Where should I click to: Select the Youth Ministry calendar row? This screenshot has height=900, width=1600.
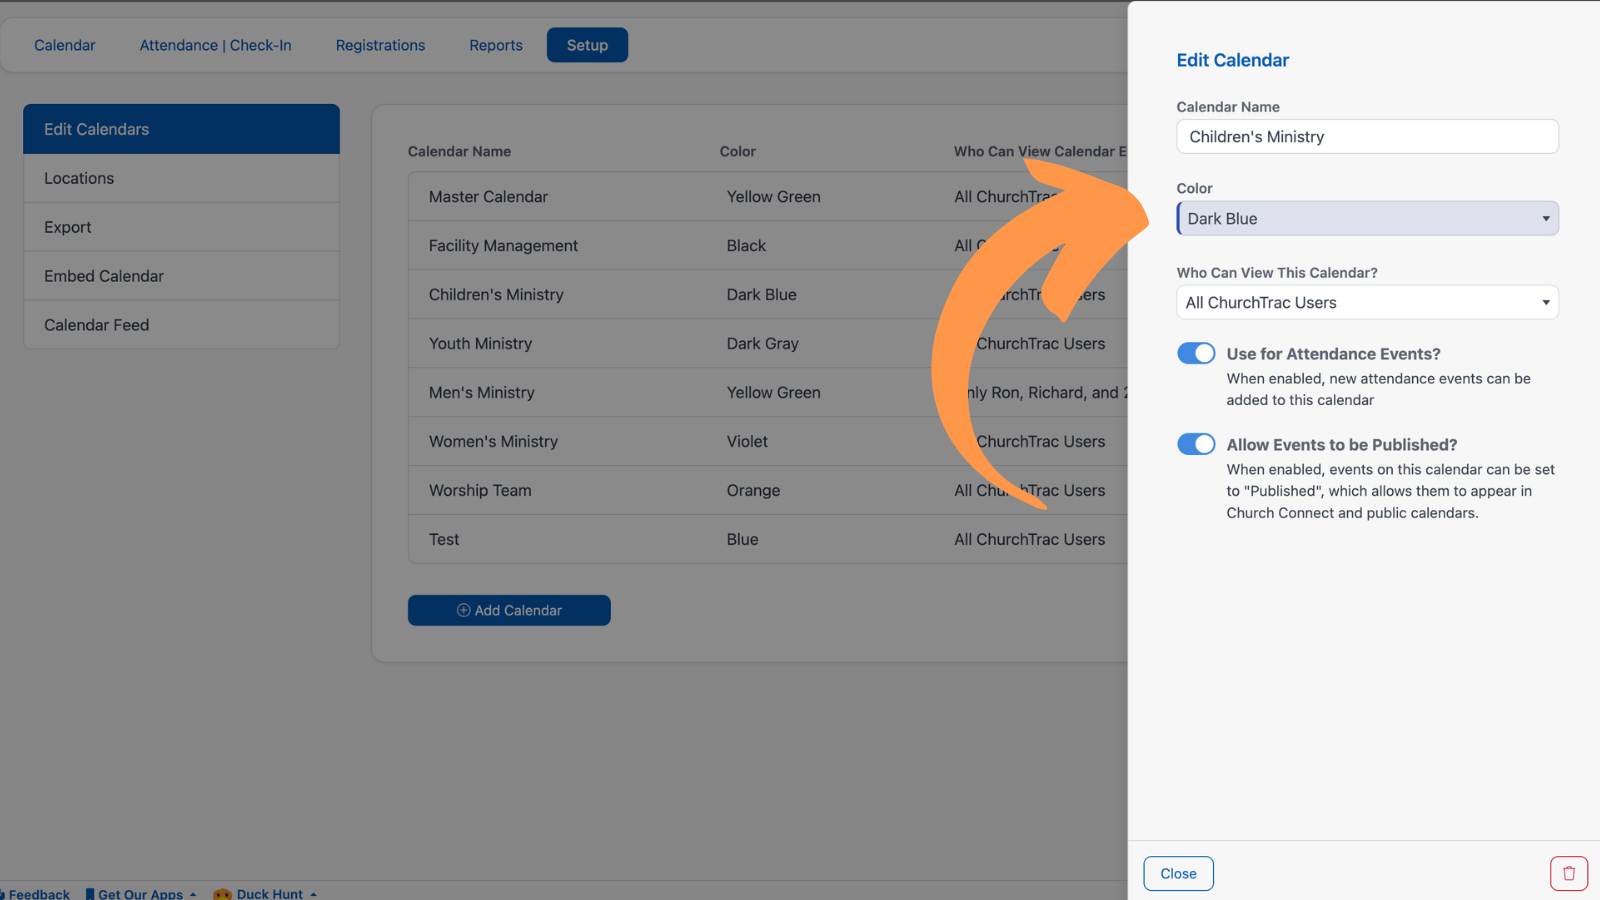[768, 344]
